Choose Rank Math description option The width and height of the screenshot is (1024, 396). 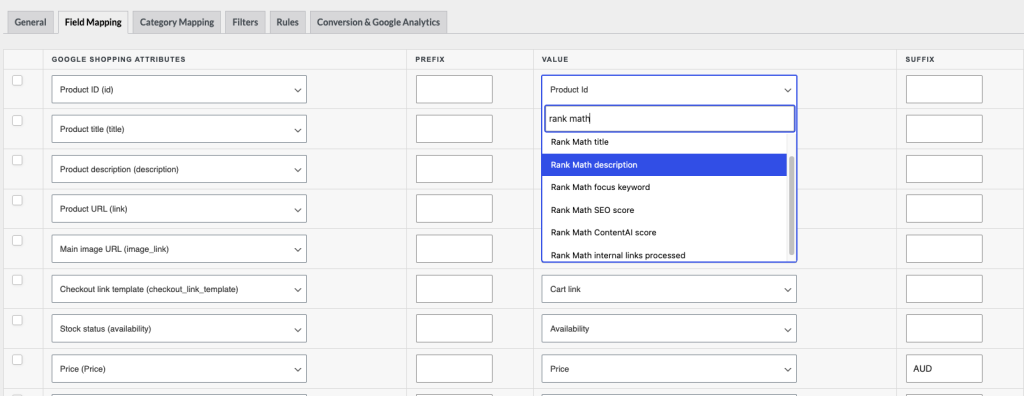(x=664, y=165)
